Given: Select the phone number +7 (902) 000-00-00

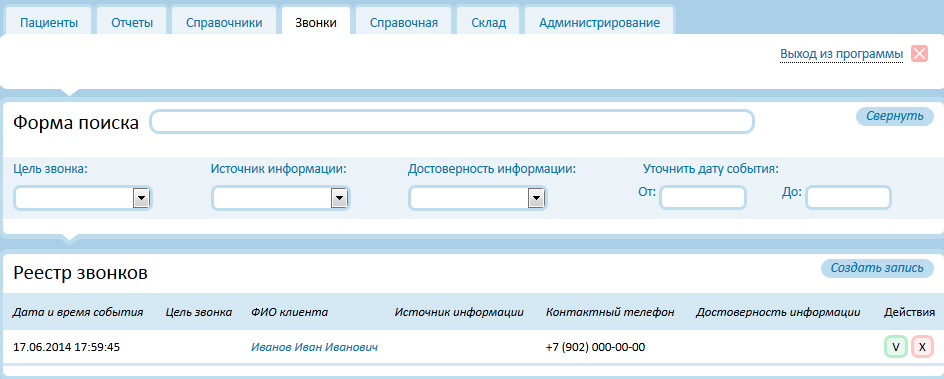Looking at the screenshot, I should point(595,347).
